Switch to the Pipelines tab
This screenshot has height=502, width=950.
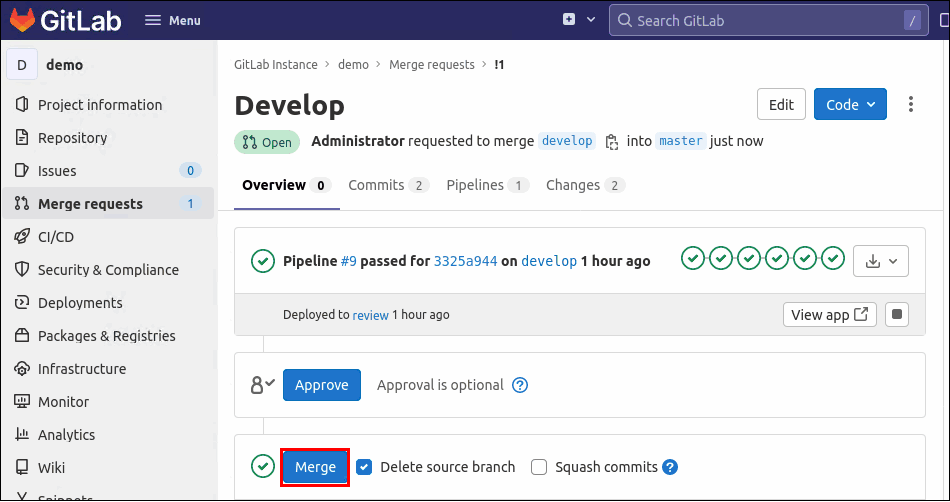tap(488, 185)
